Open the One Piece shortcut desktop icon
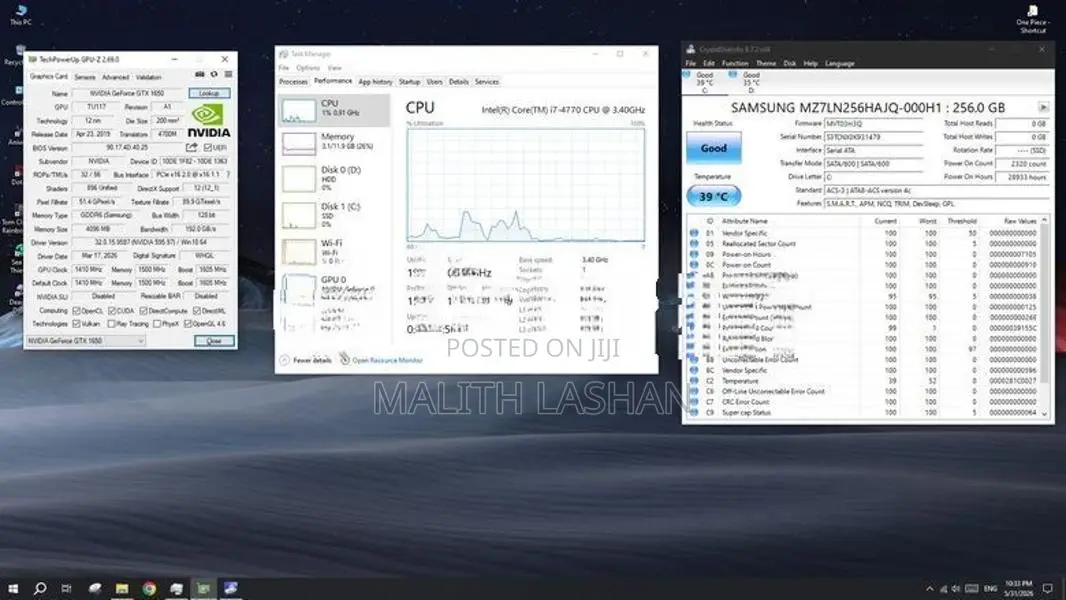The height and width of the screenshot is (600, 1066). tap(1032, 19)
